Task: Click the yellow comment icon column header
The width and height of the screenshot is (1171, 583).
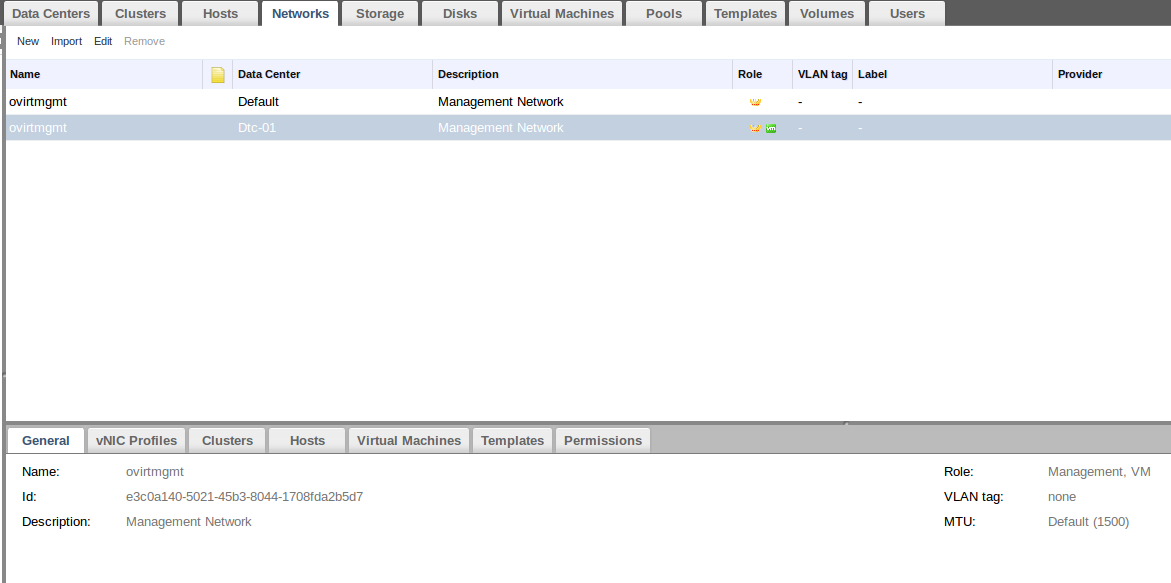Action: tap(217, 75)
